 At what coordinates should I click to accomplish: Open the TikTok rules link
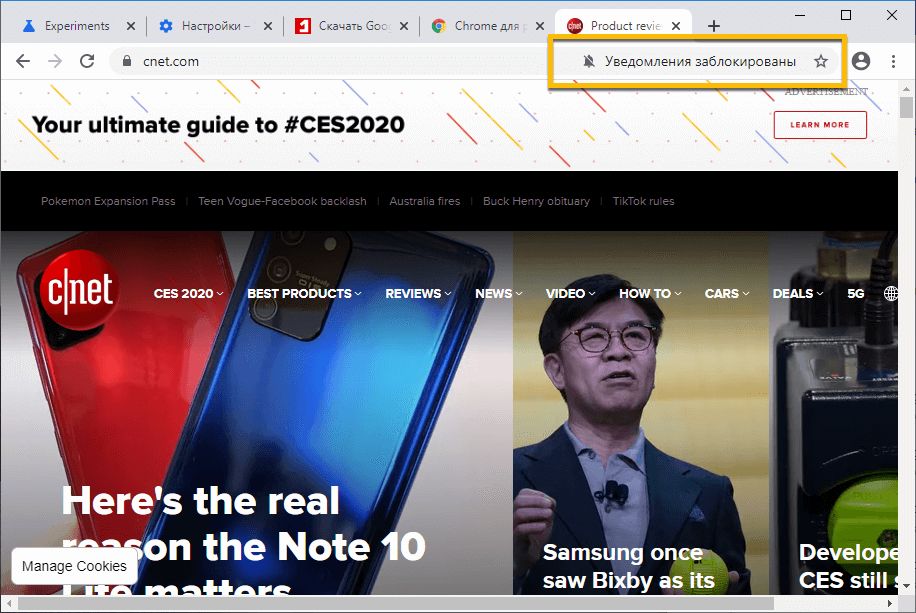[x=643, y=201]
